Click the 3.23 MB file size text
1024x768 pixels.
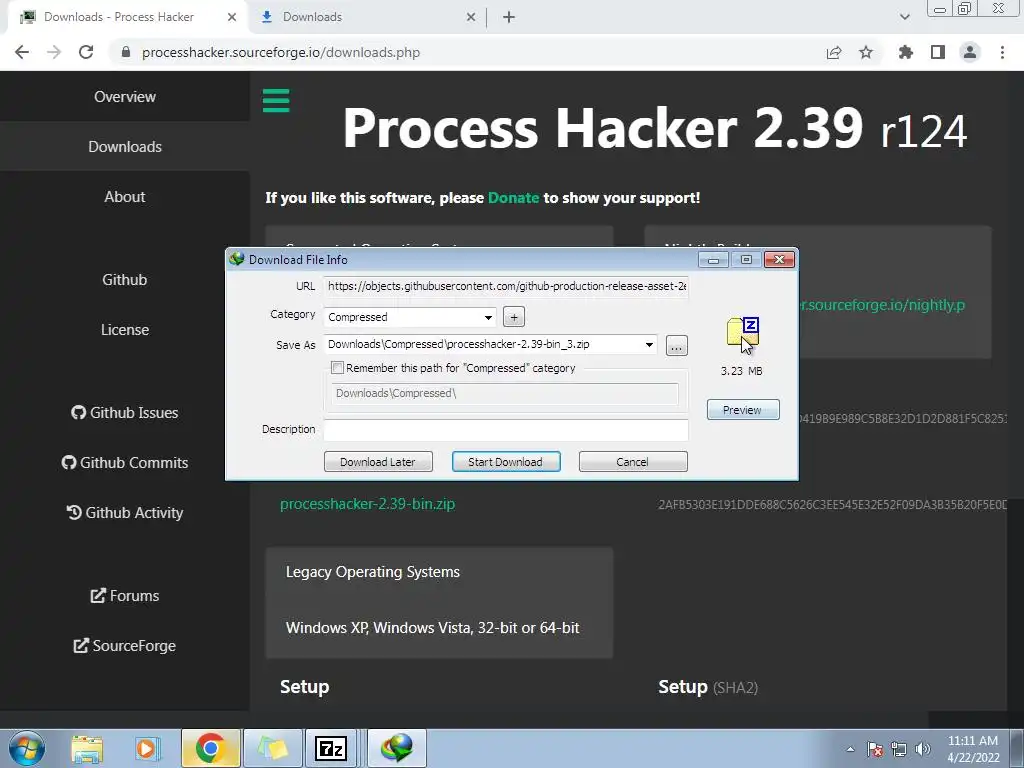pyautogui.click(x=741, y=371)
